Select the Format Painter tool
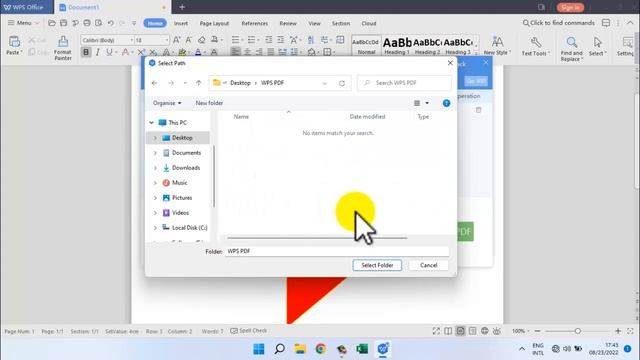 click(x=62, y=48)
